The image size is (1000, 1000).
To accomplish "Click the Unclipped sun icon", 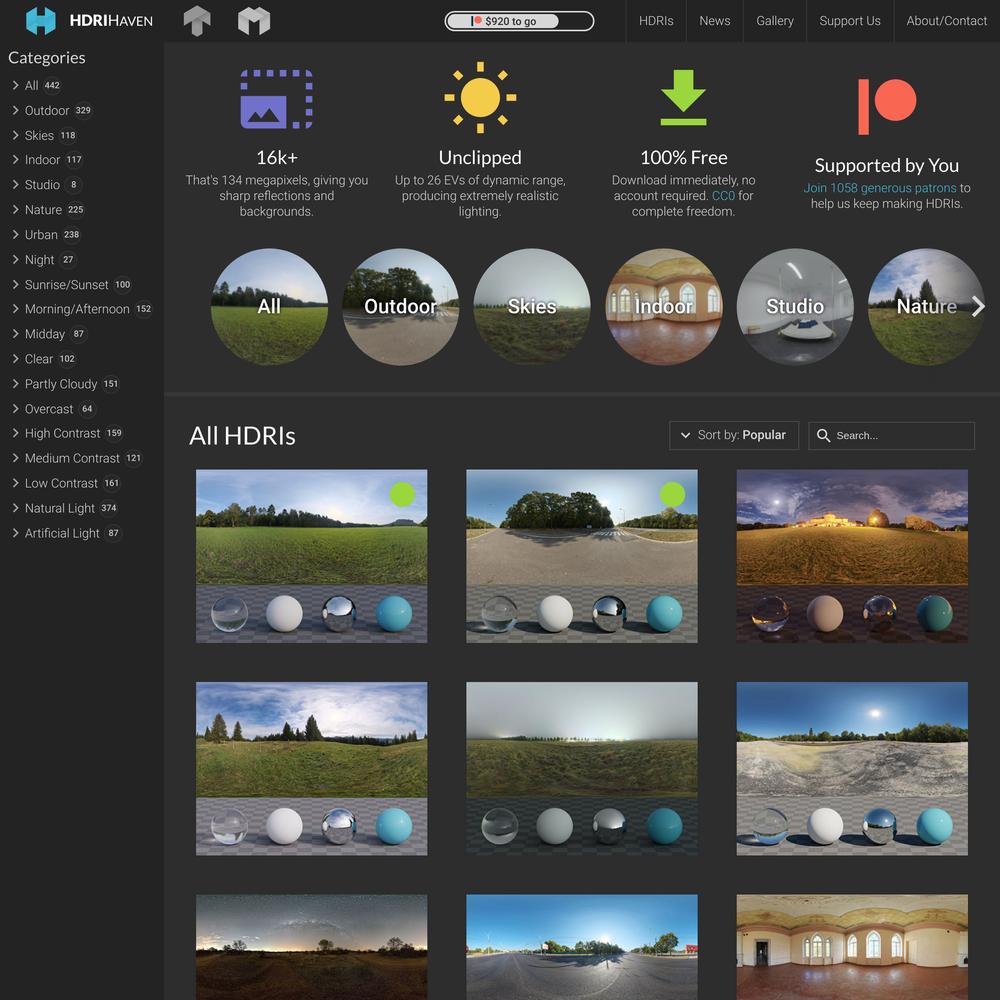I will (480, 98).
